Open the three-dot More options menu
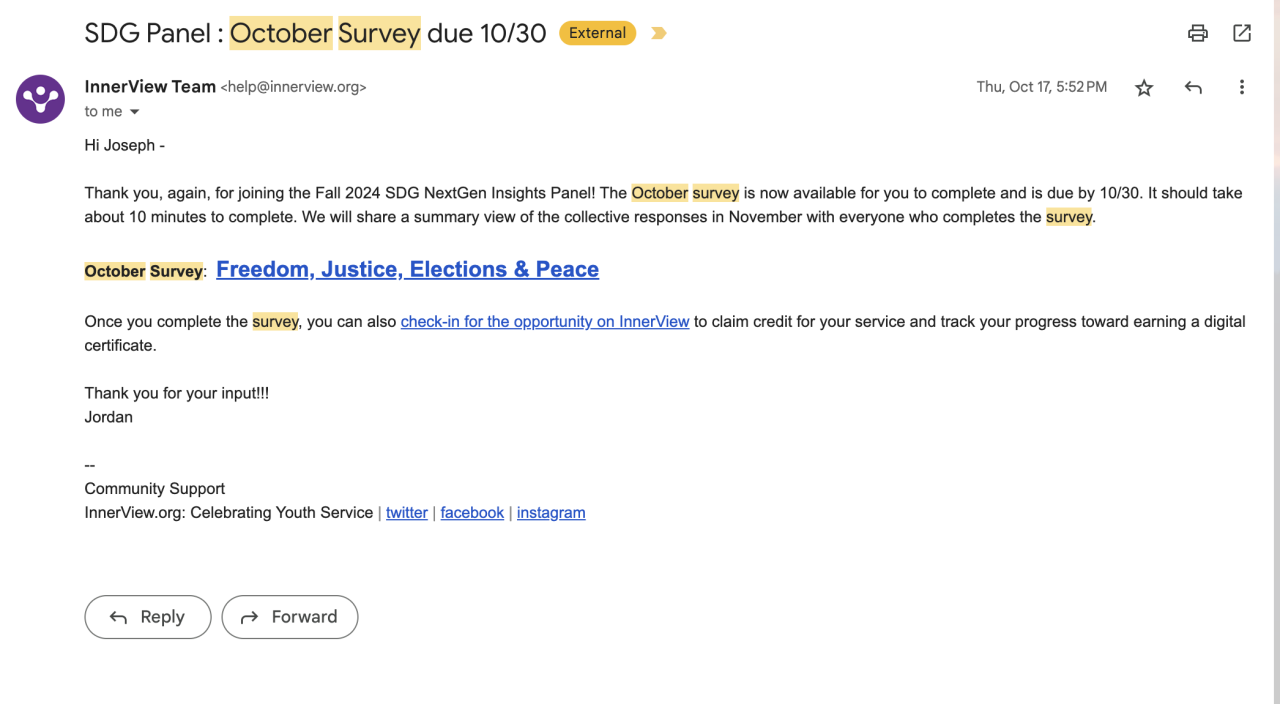 pyautogui.click(x=1241, y=88)
